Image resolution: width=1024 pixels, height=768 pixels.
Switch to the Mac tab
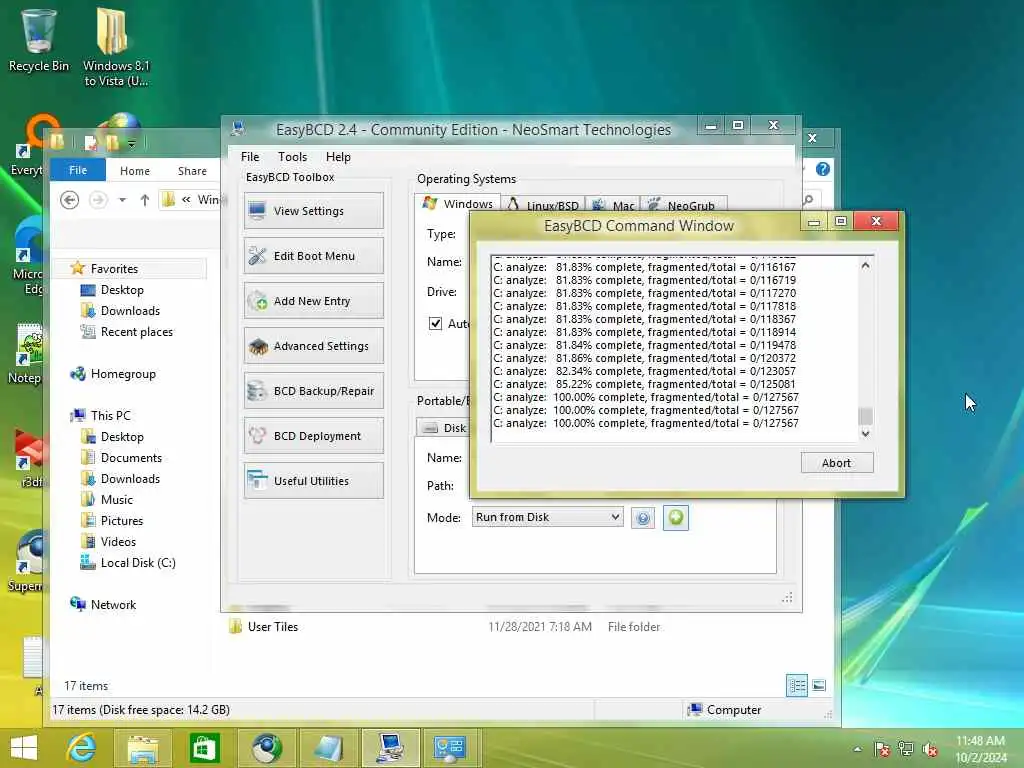[613, 205]
